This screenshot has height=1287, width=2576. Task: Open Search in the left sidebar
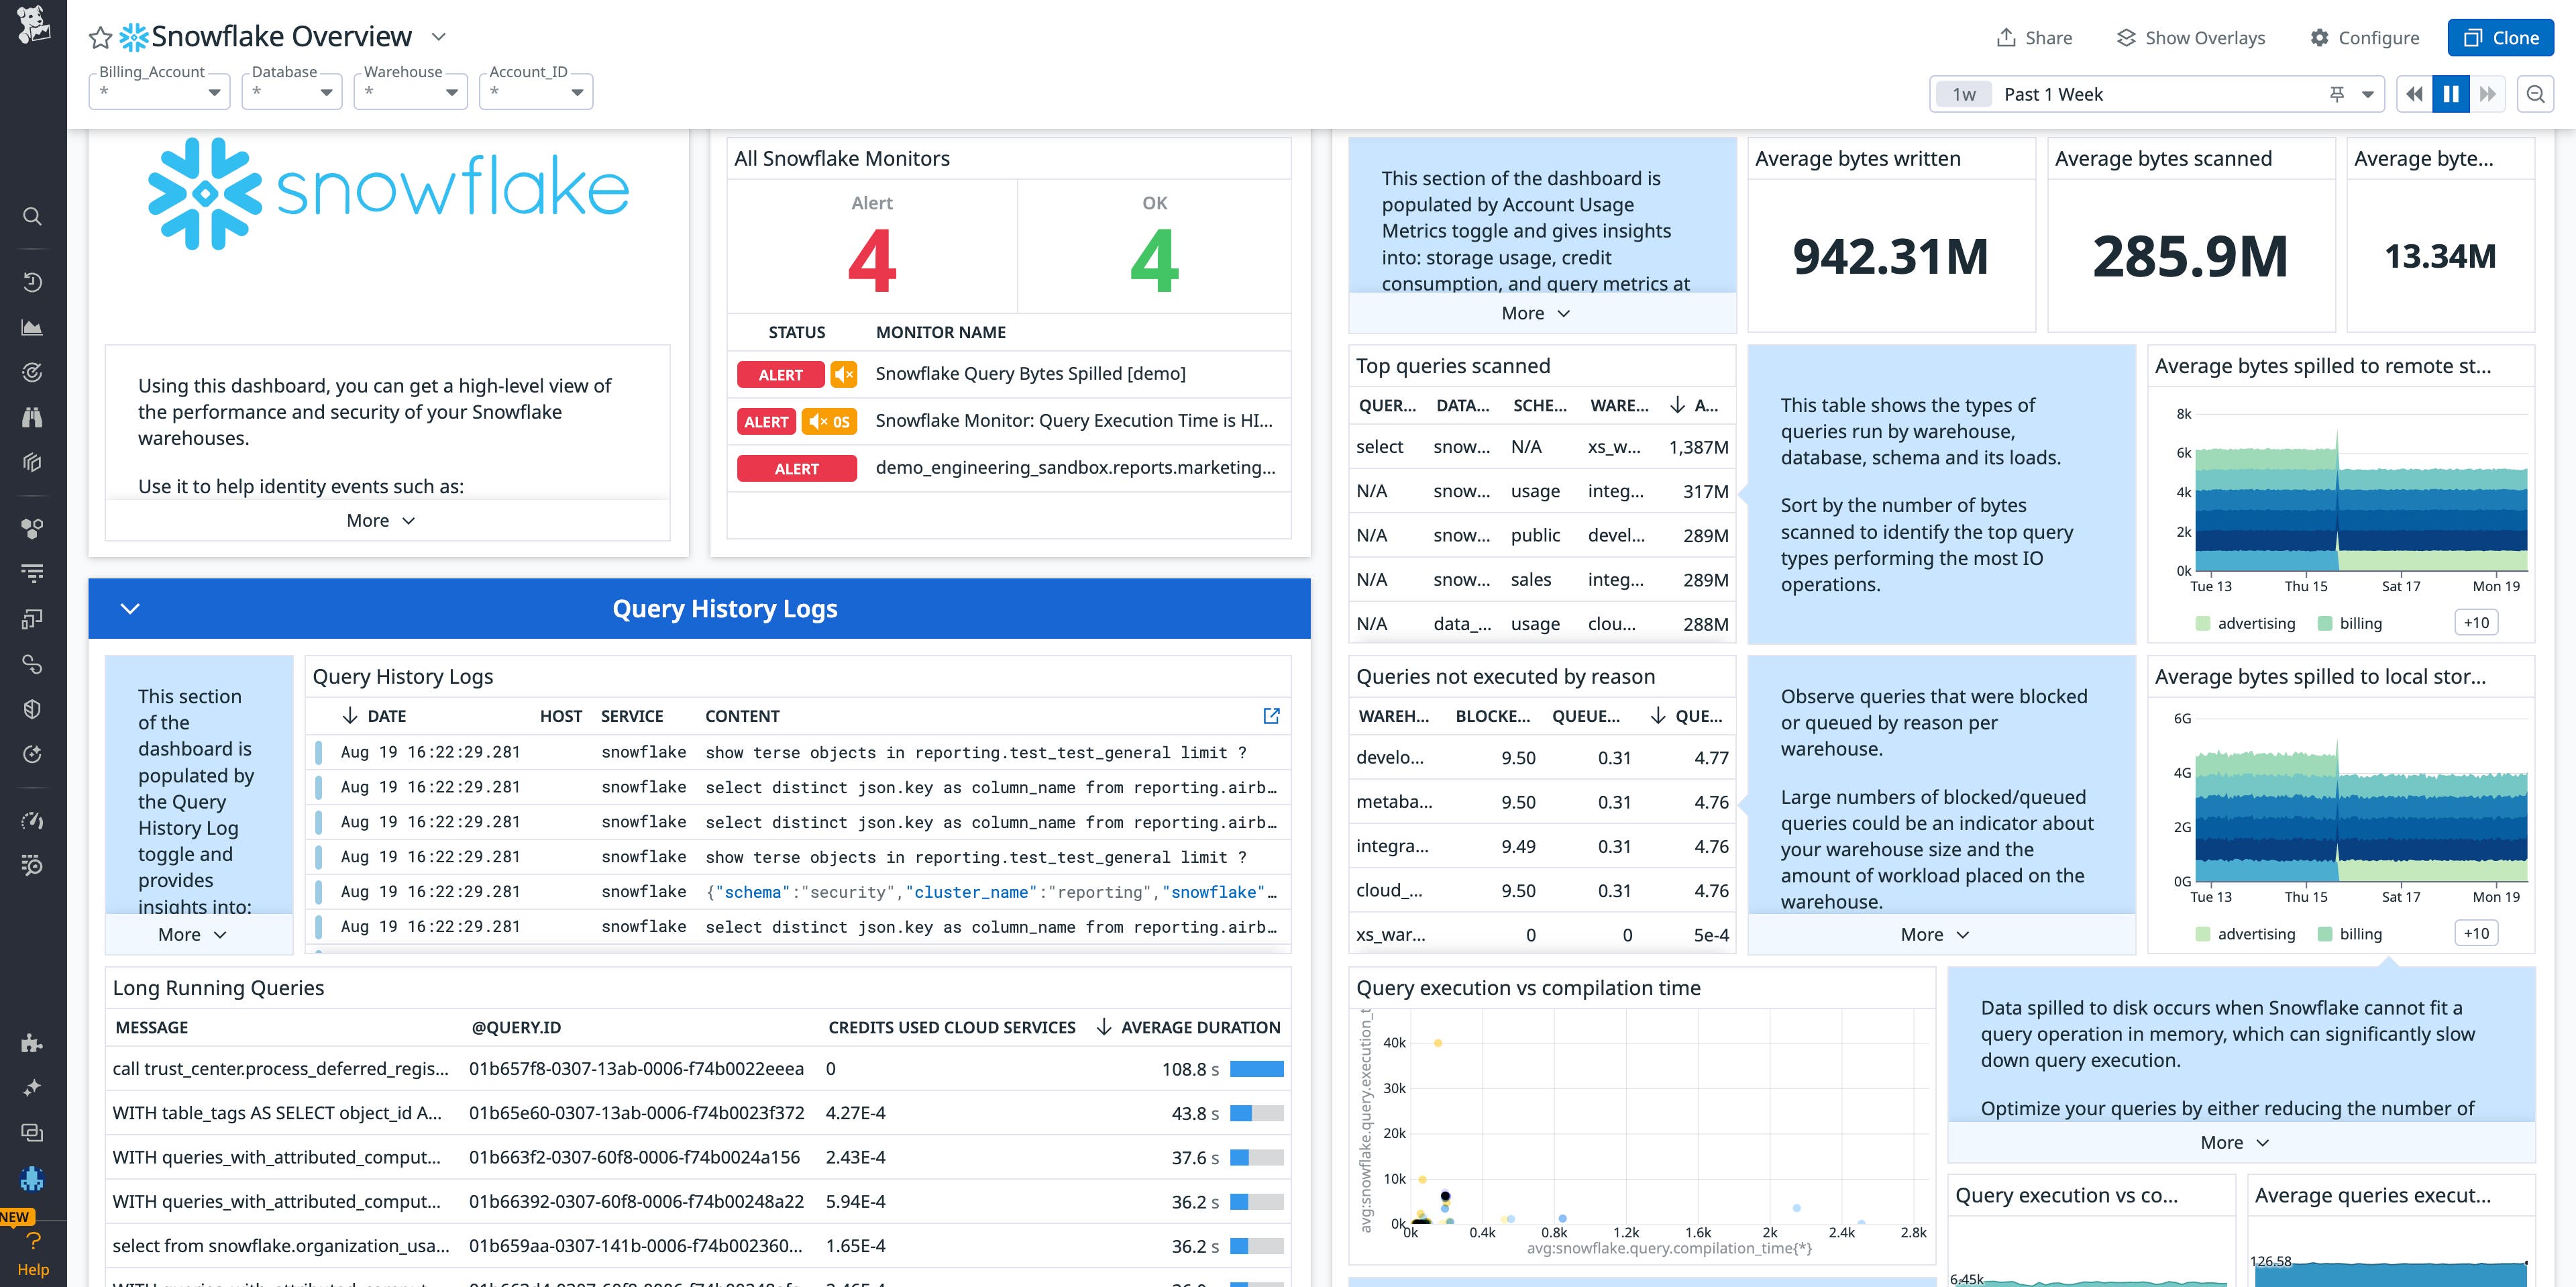coord(33,216)
